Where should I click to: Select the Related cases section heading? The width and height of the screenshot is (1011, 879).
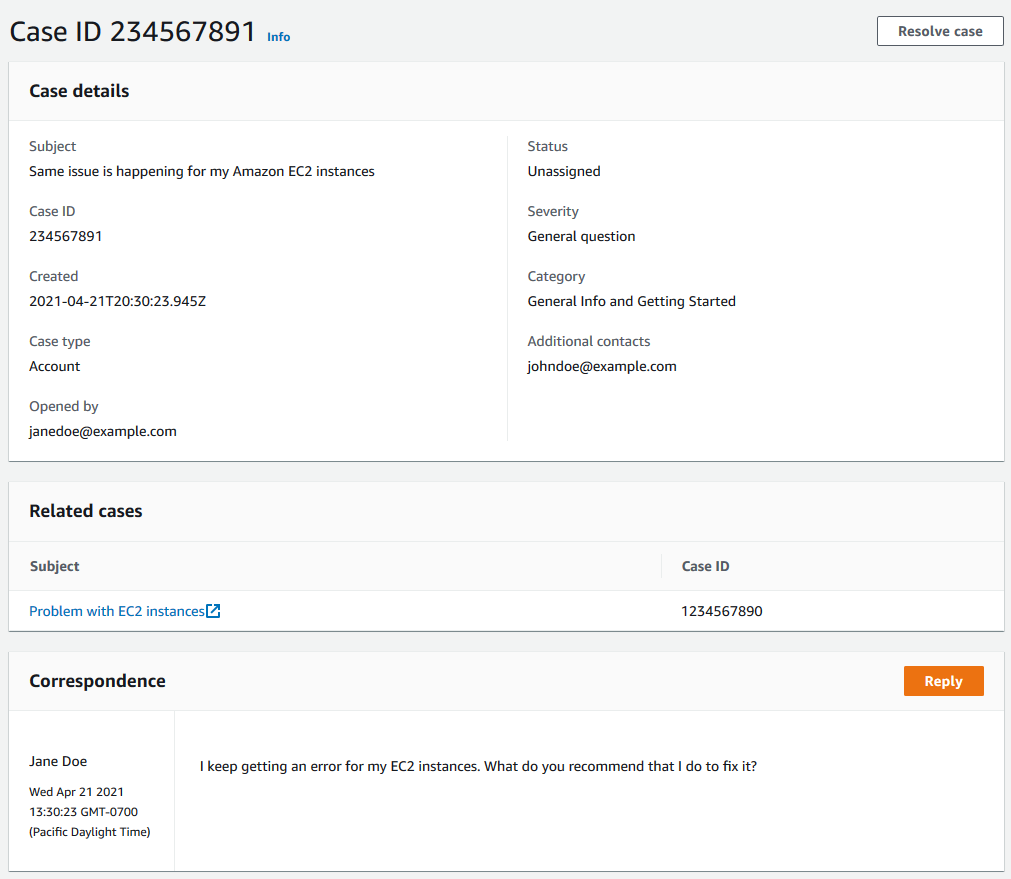point(85,511)
